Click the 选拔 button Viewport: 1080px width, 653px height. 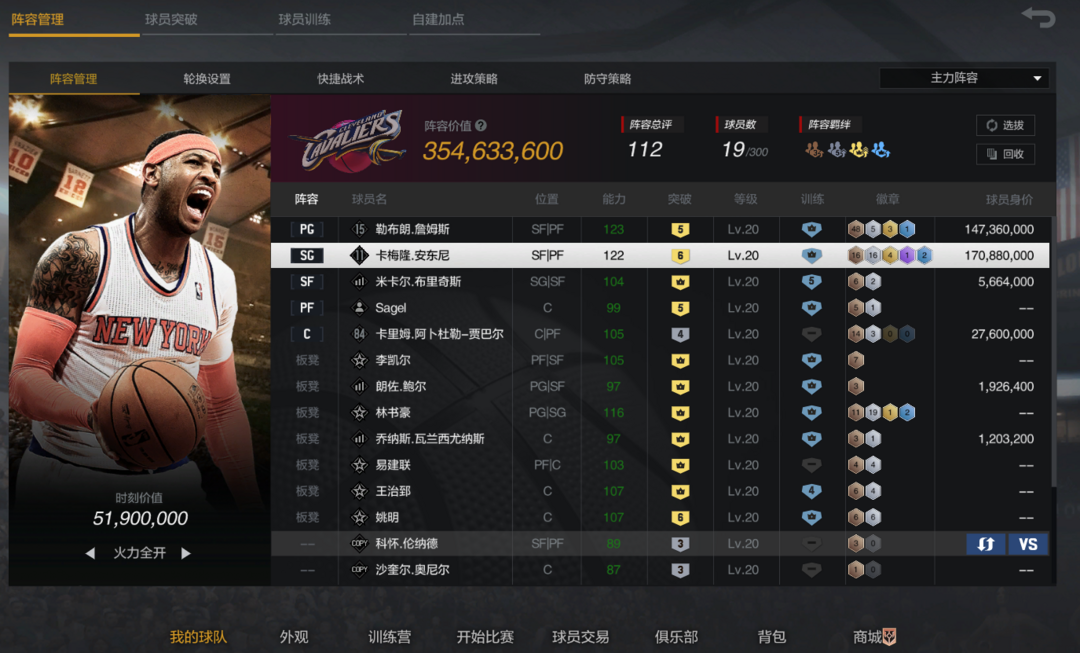tap(1006, 125)
